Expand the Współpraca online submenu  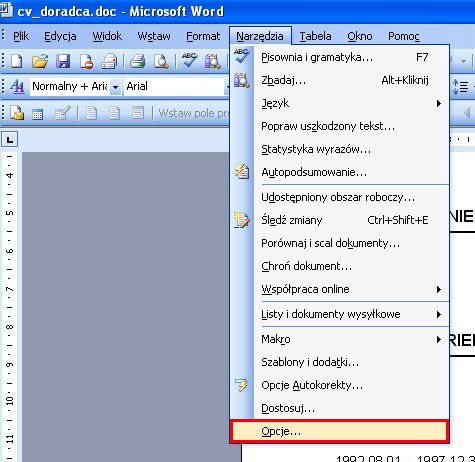point(340,289)
